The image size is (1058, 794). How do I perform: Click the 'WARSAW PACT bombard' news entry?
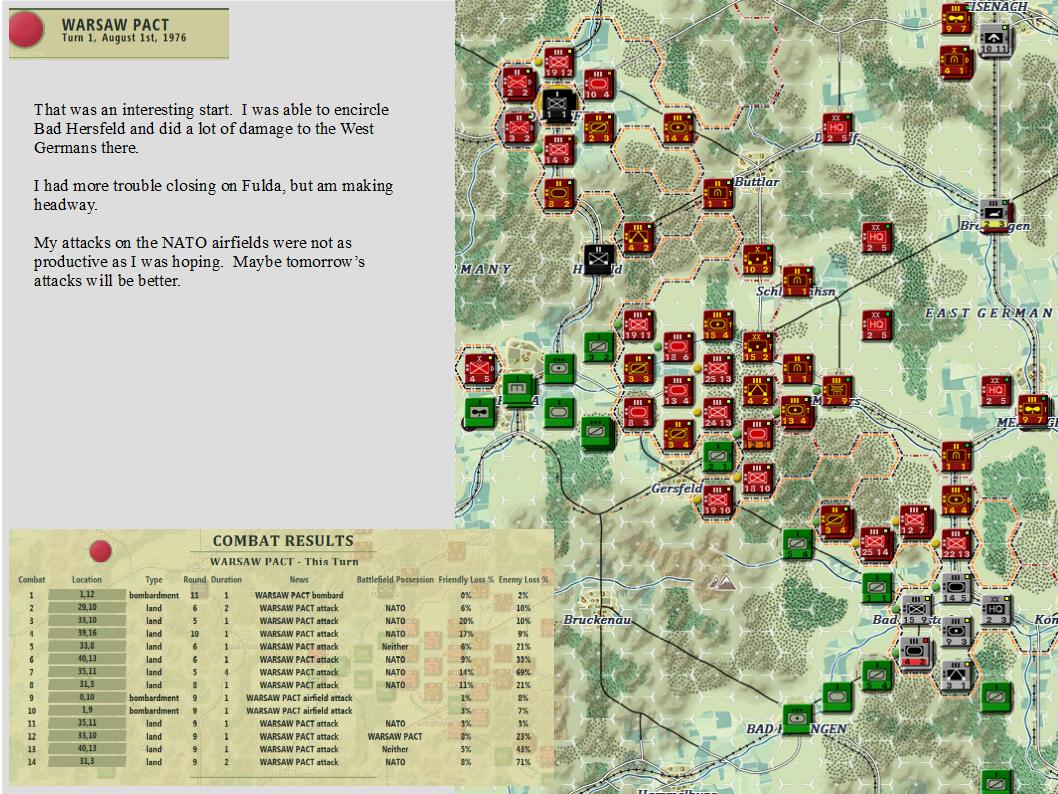299,595
